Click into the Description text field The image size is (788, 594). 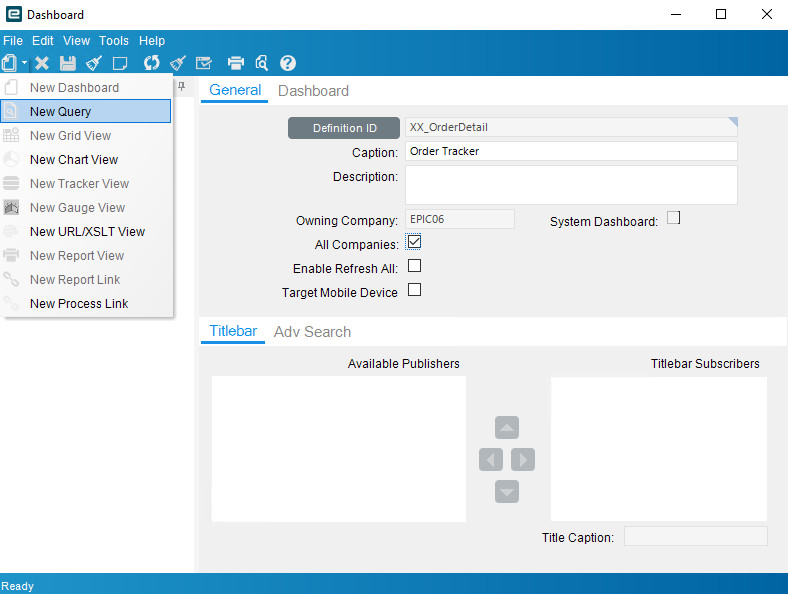coord(571,185)
